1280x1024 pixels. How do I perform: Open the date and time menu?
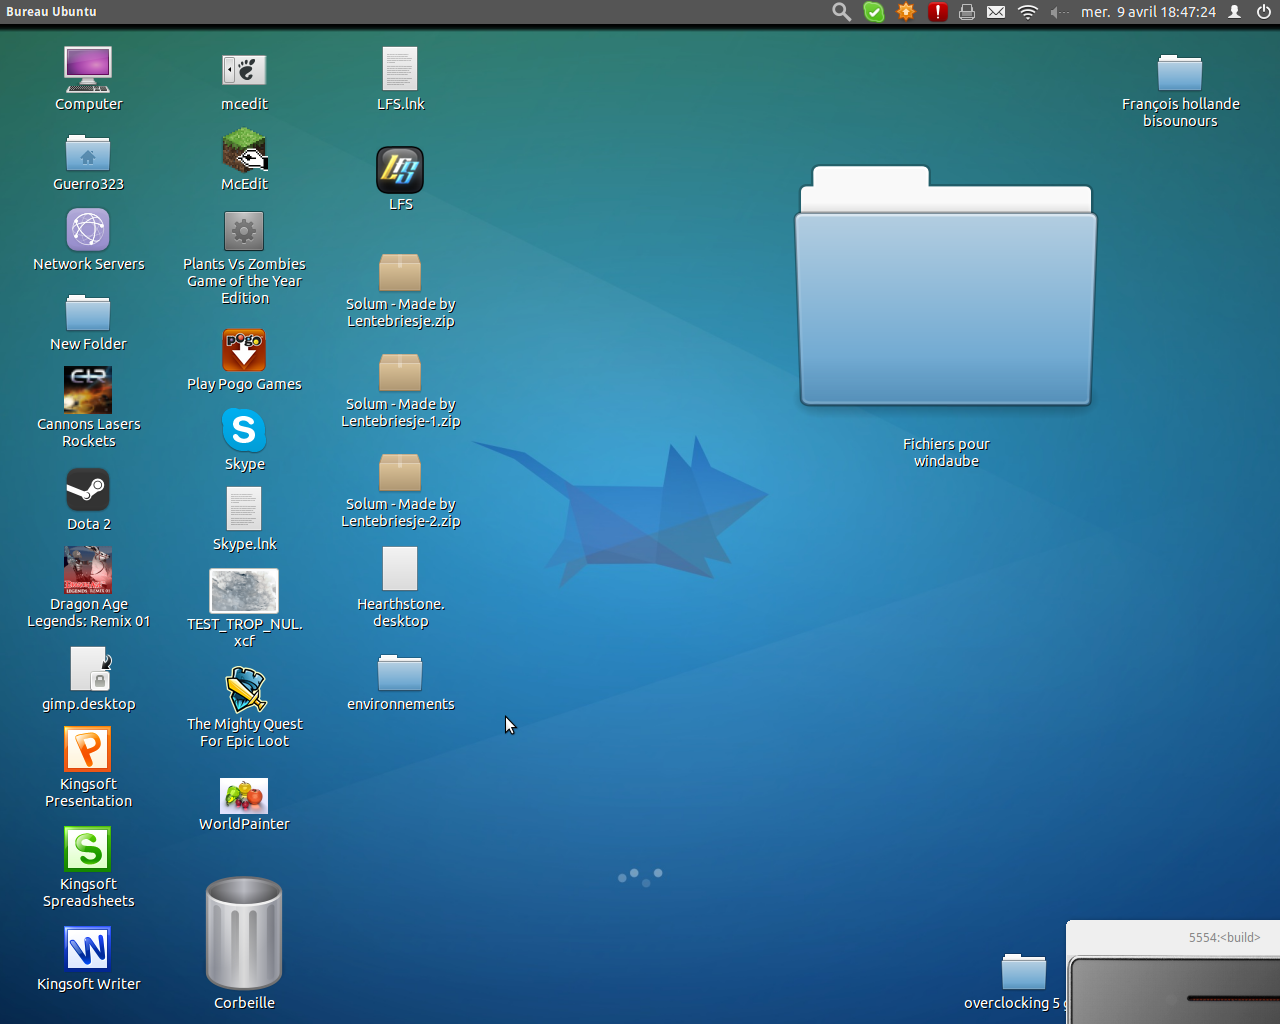[1148, 12]
